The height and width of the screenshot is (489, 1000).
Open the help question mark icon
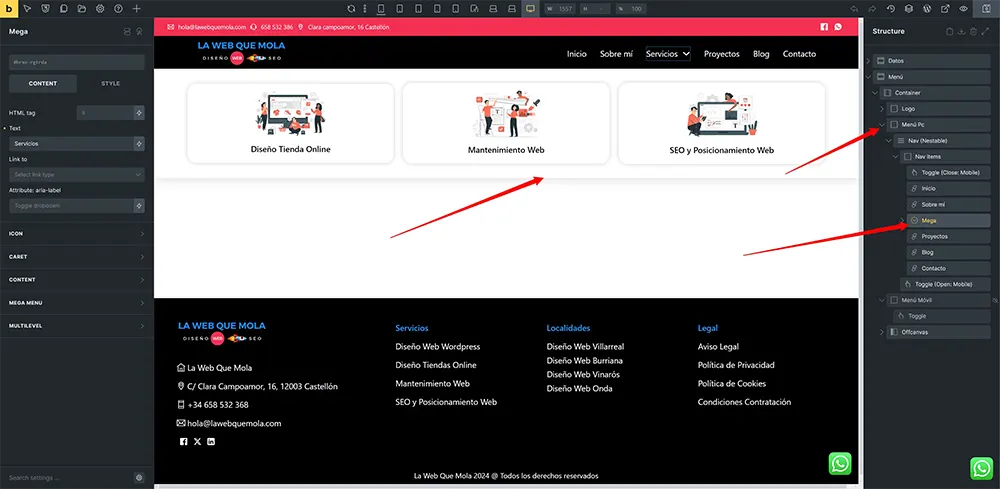[x=118, y=8]
